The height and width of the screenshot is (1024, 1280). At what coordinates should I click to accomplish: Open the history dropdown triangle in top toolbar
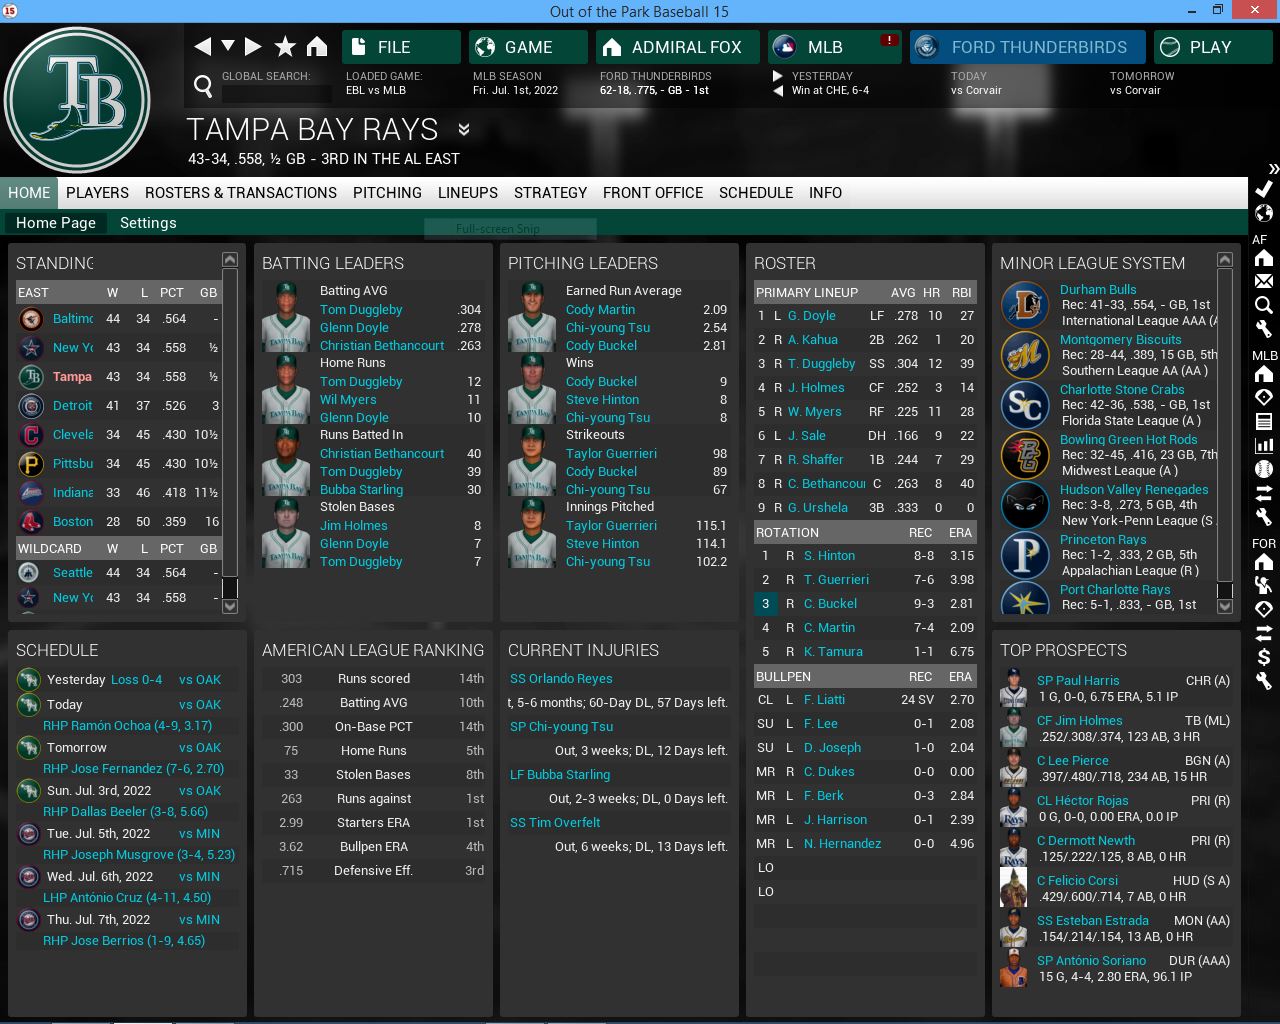coord(228,47)
